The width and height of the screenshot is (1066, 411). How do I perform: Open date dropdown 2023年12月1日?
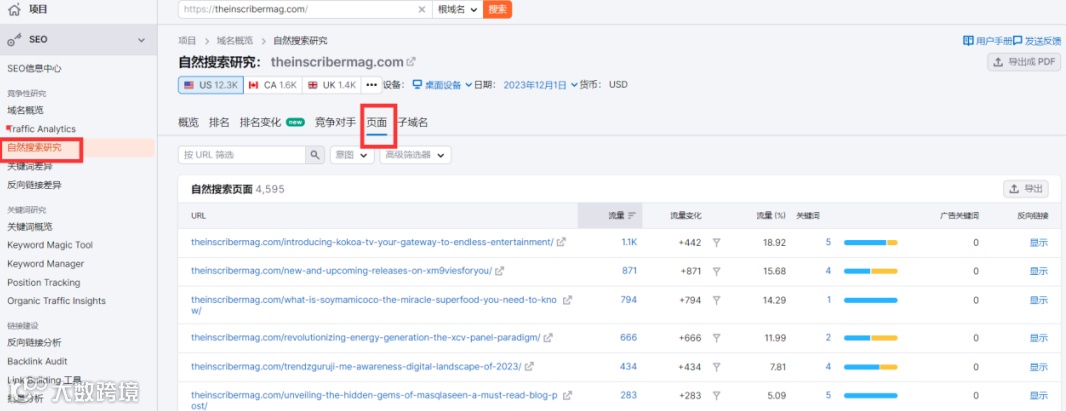[x=540, y=85]
